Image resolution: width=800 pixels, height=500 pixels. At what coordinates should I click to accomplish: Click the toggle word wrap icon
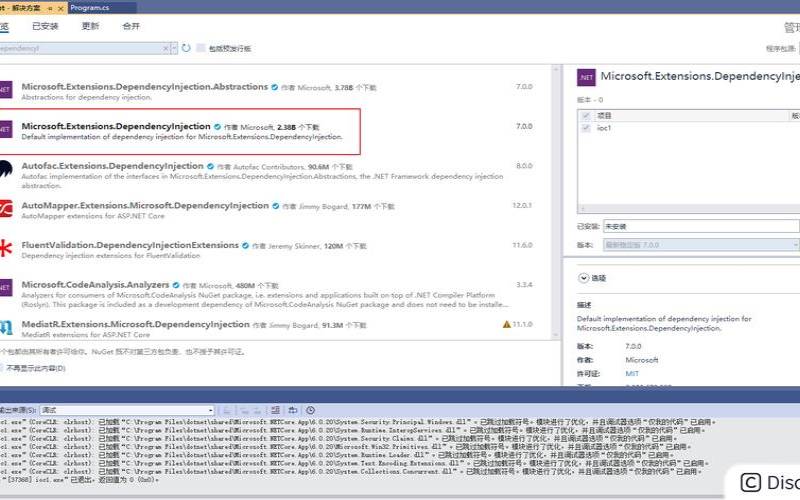(x=292, y=410)
